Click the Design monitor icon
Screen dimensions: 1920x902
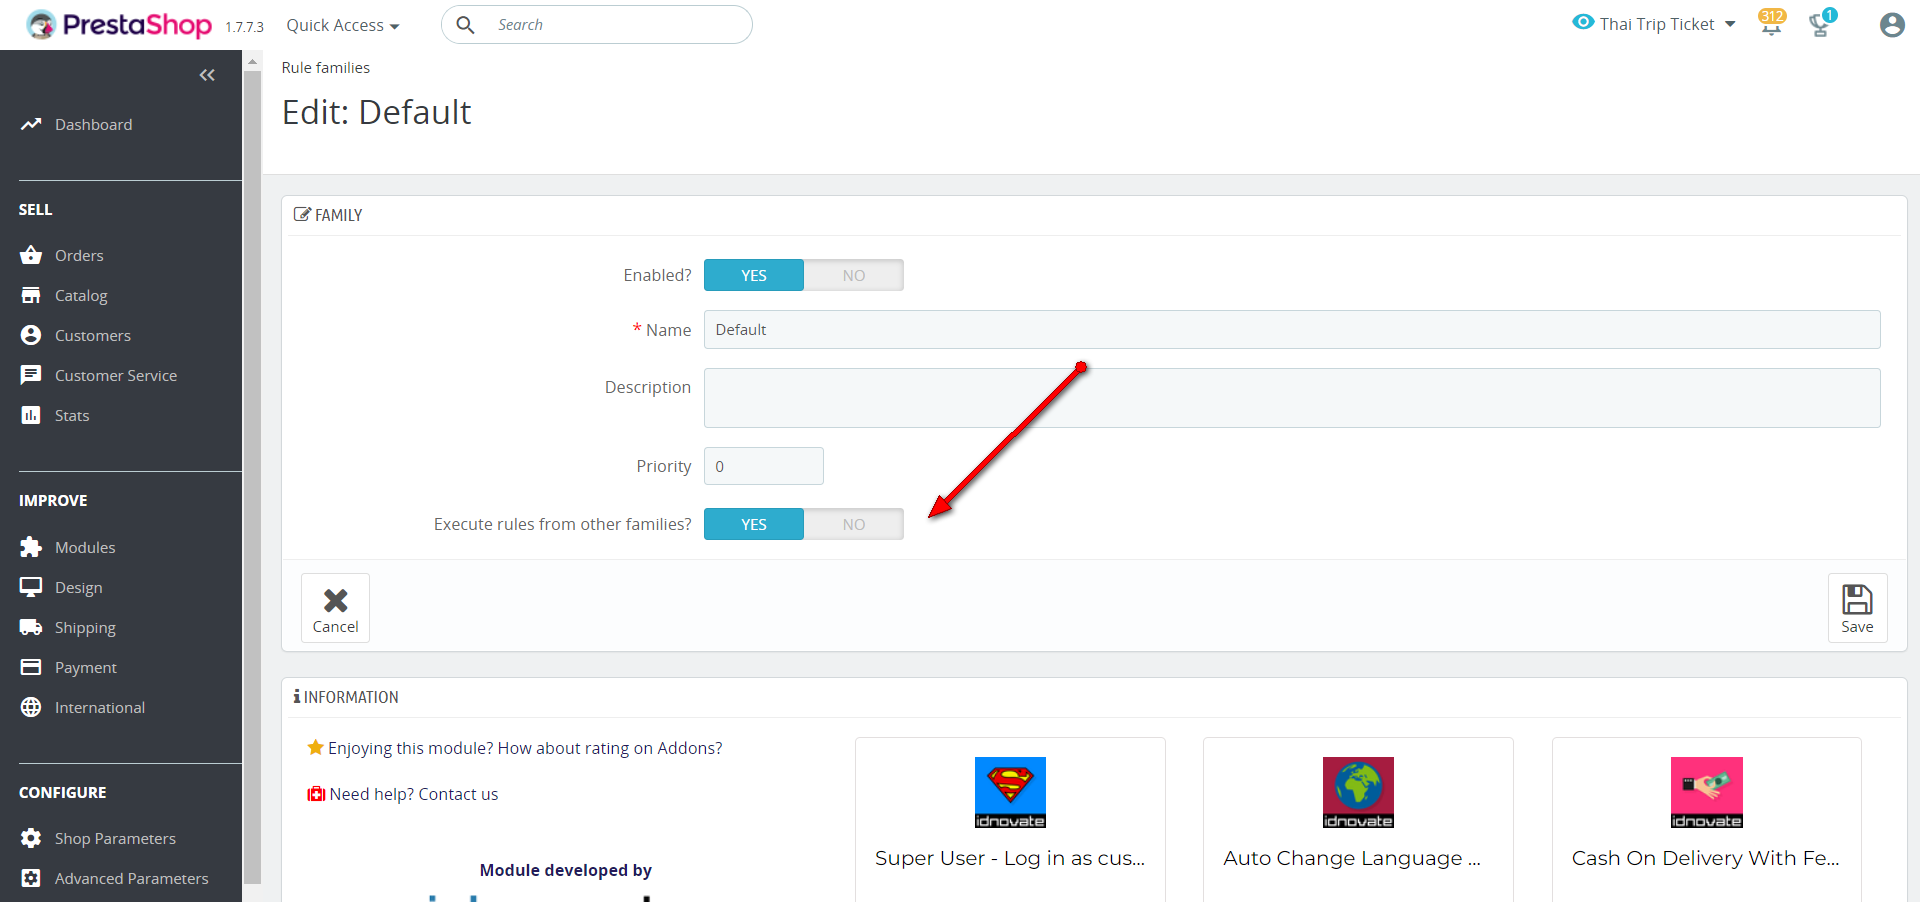coord(31,587)
